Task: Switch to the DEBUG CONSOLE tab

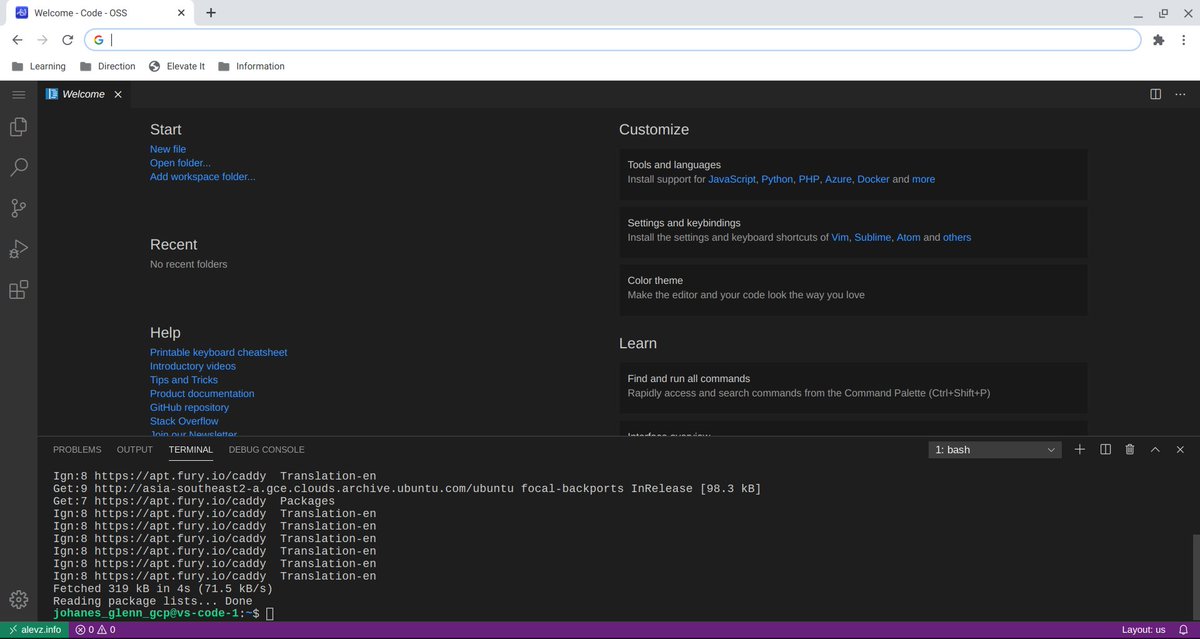Action: click(x=266, y=450)
